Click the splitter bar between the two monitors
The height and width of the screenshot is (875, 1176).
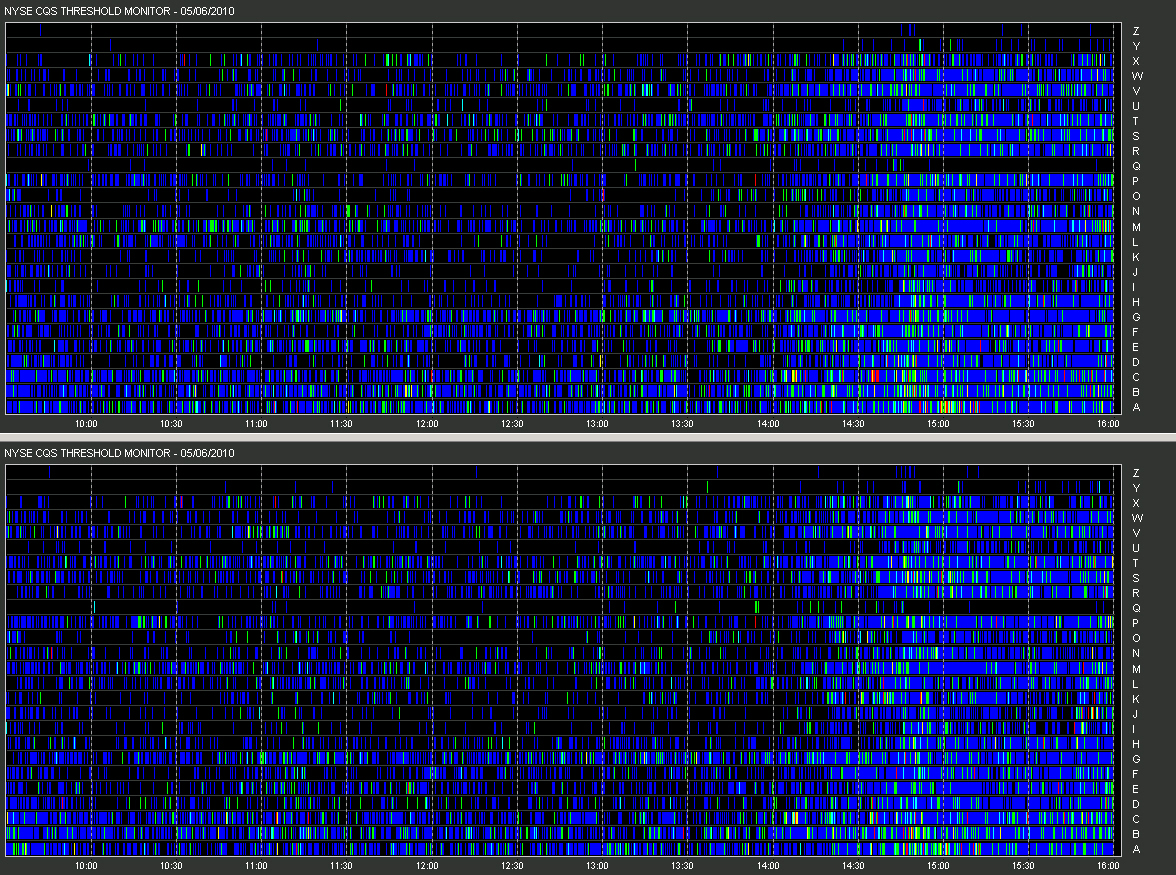588,437
